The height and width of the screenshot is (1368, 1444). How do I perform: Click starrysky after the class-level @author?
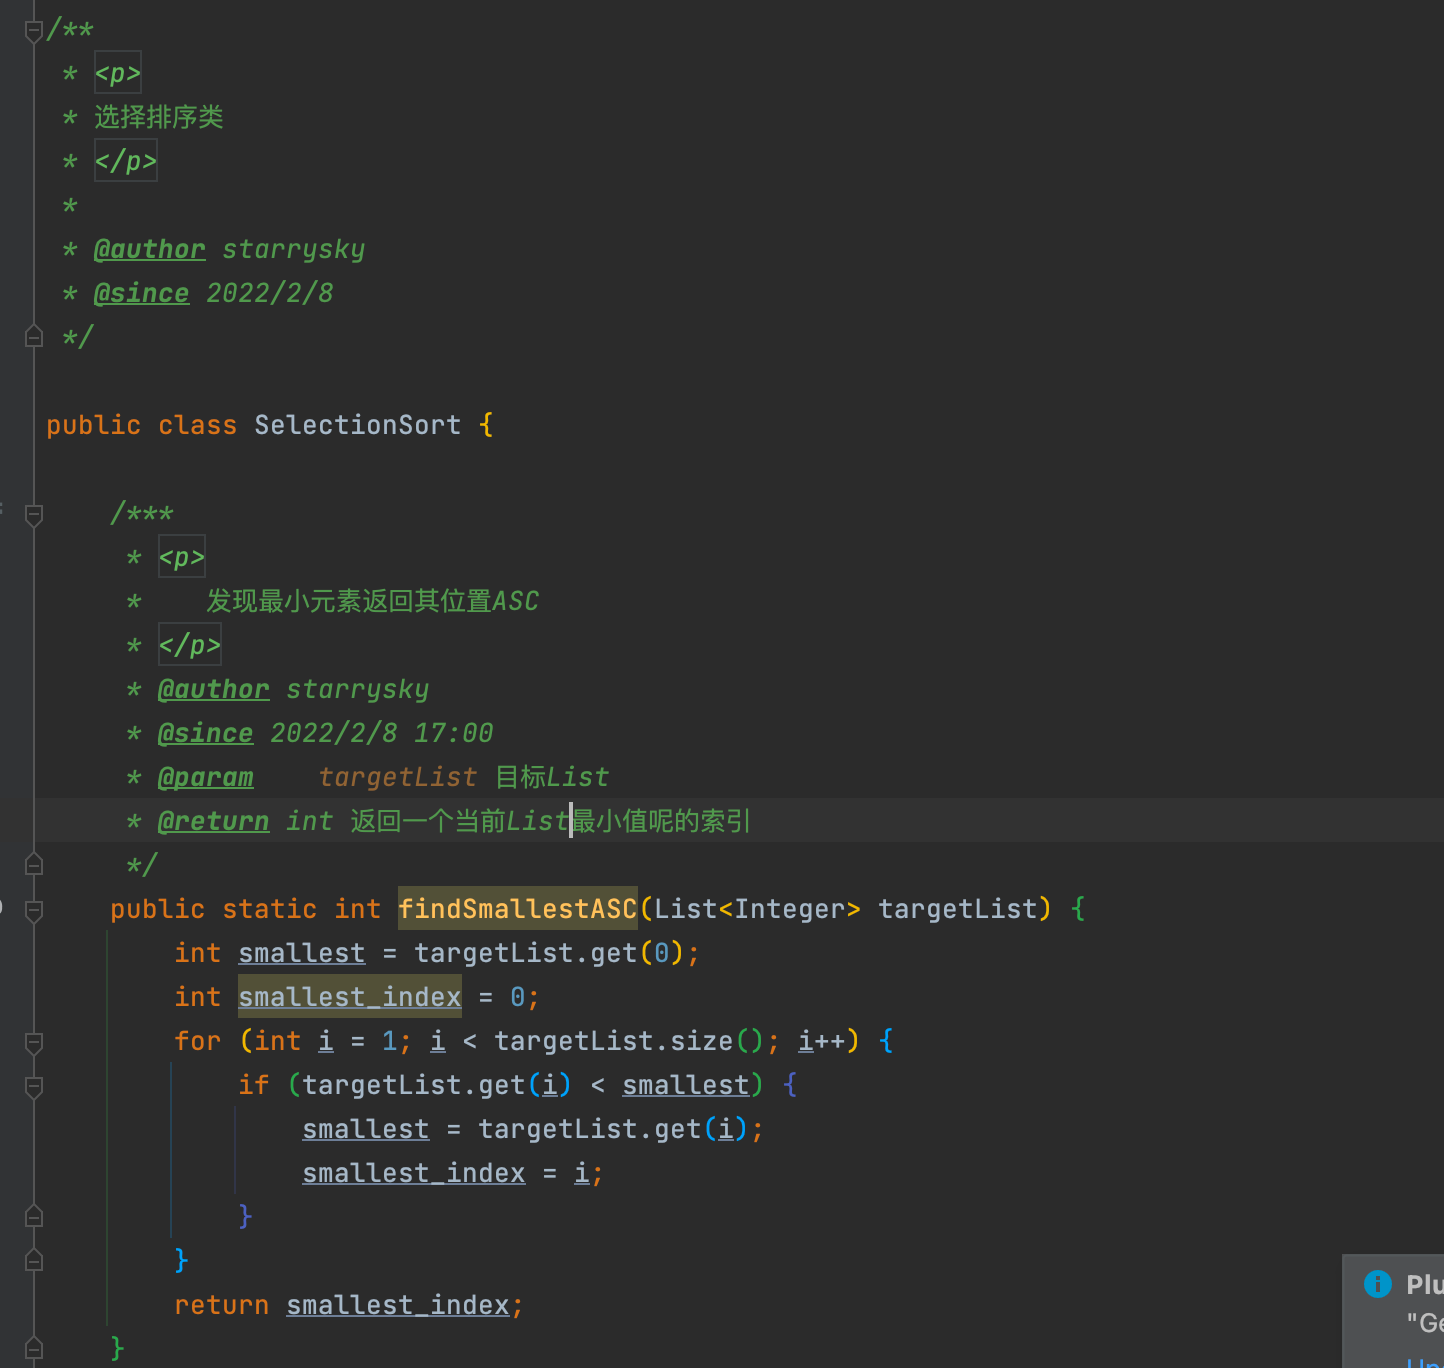[293, 249]
